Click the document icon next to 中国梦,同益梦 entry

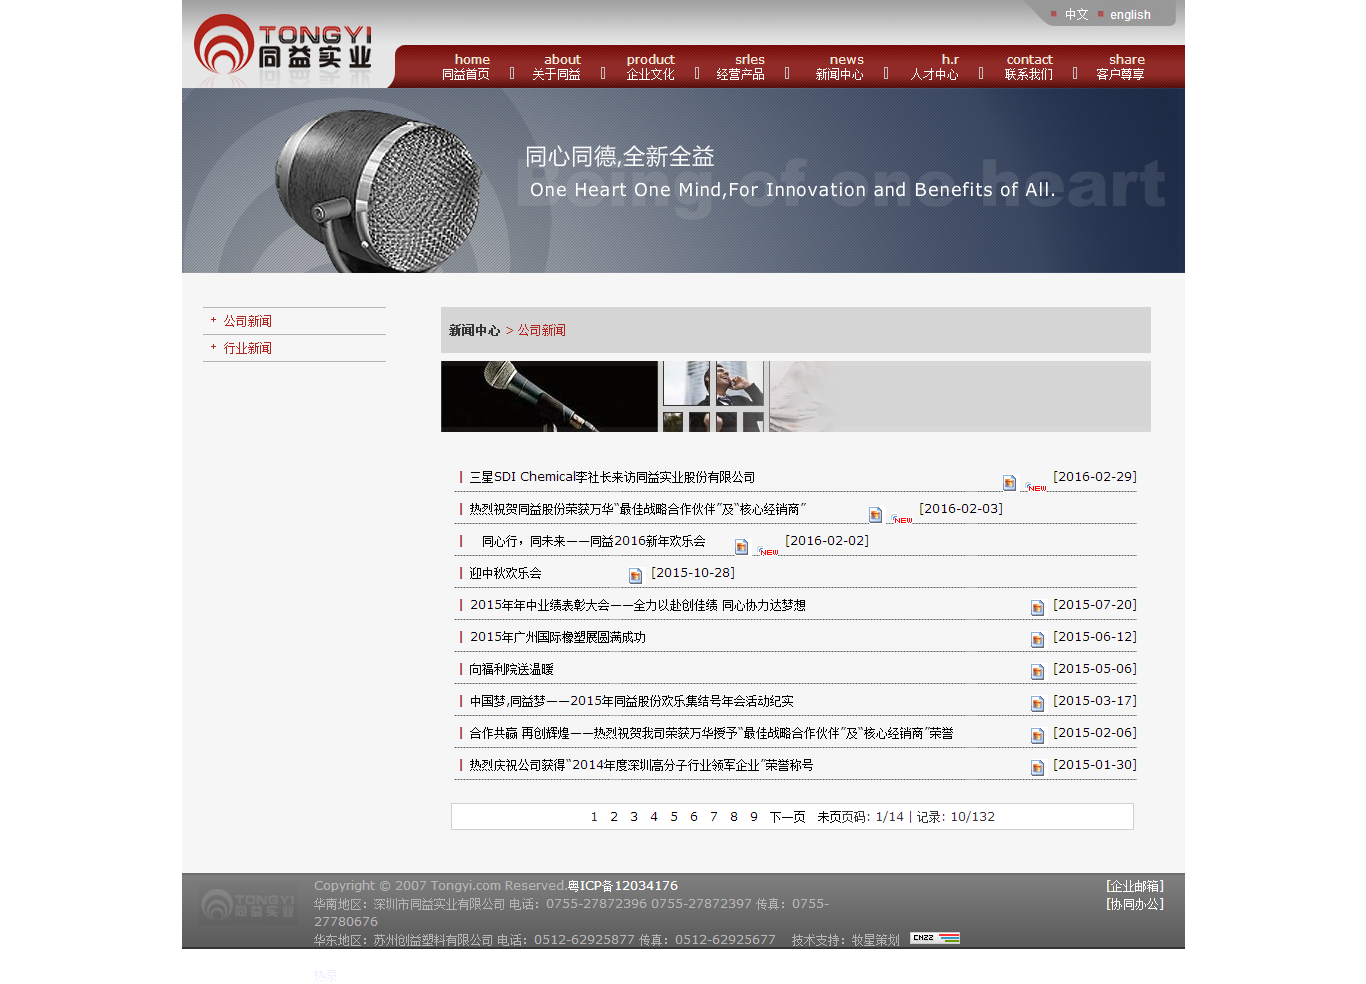click(1037, 703)
